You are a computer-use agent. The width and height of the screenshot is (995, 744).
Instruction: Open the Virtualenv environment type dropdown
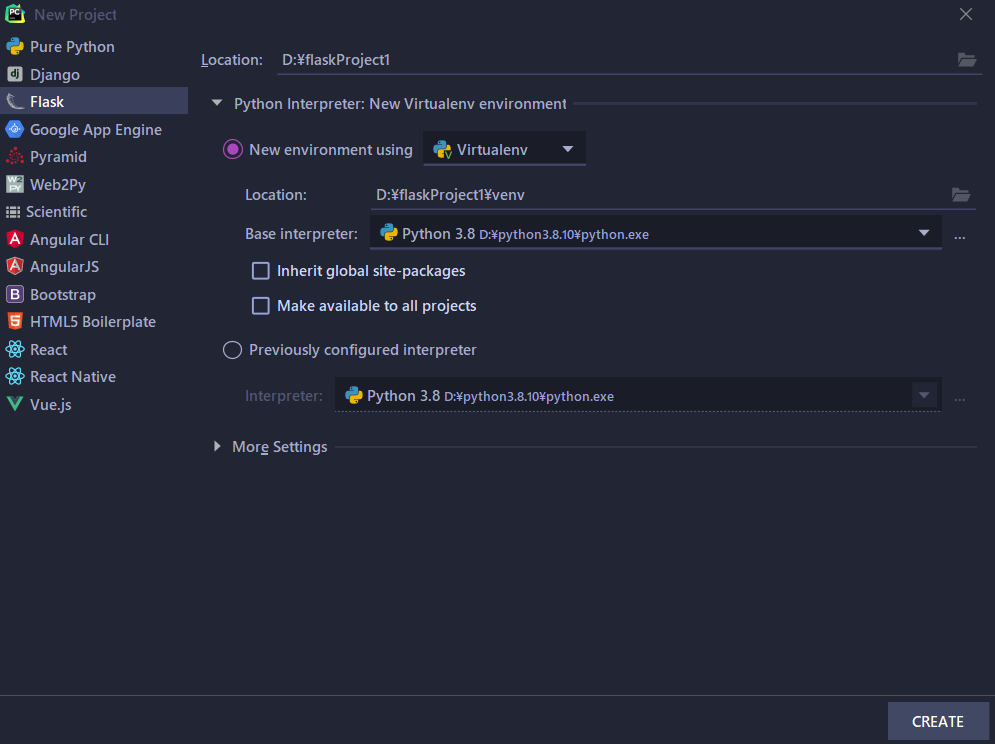coord(504,150)
